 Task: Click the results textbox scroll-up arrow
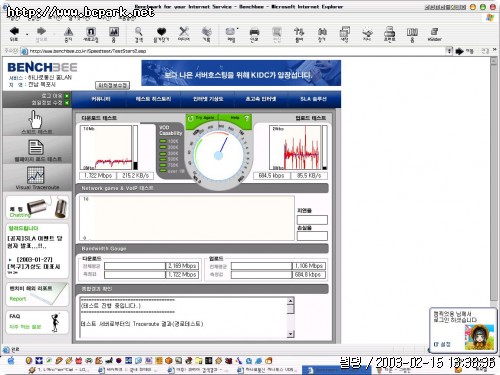coord(290,301)
